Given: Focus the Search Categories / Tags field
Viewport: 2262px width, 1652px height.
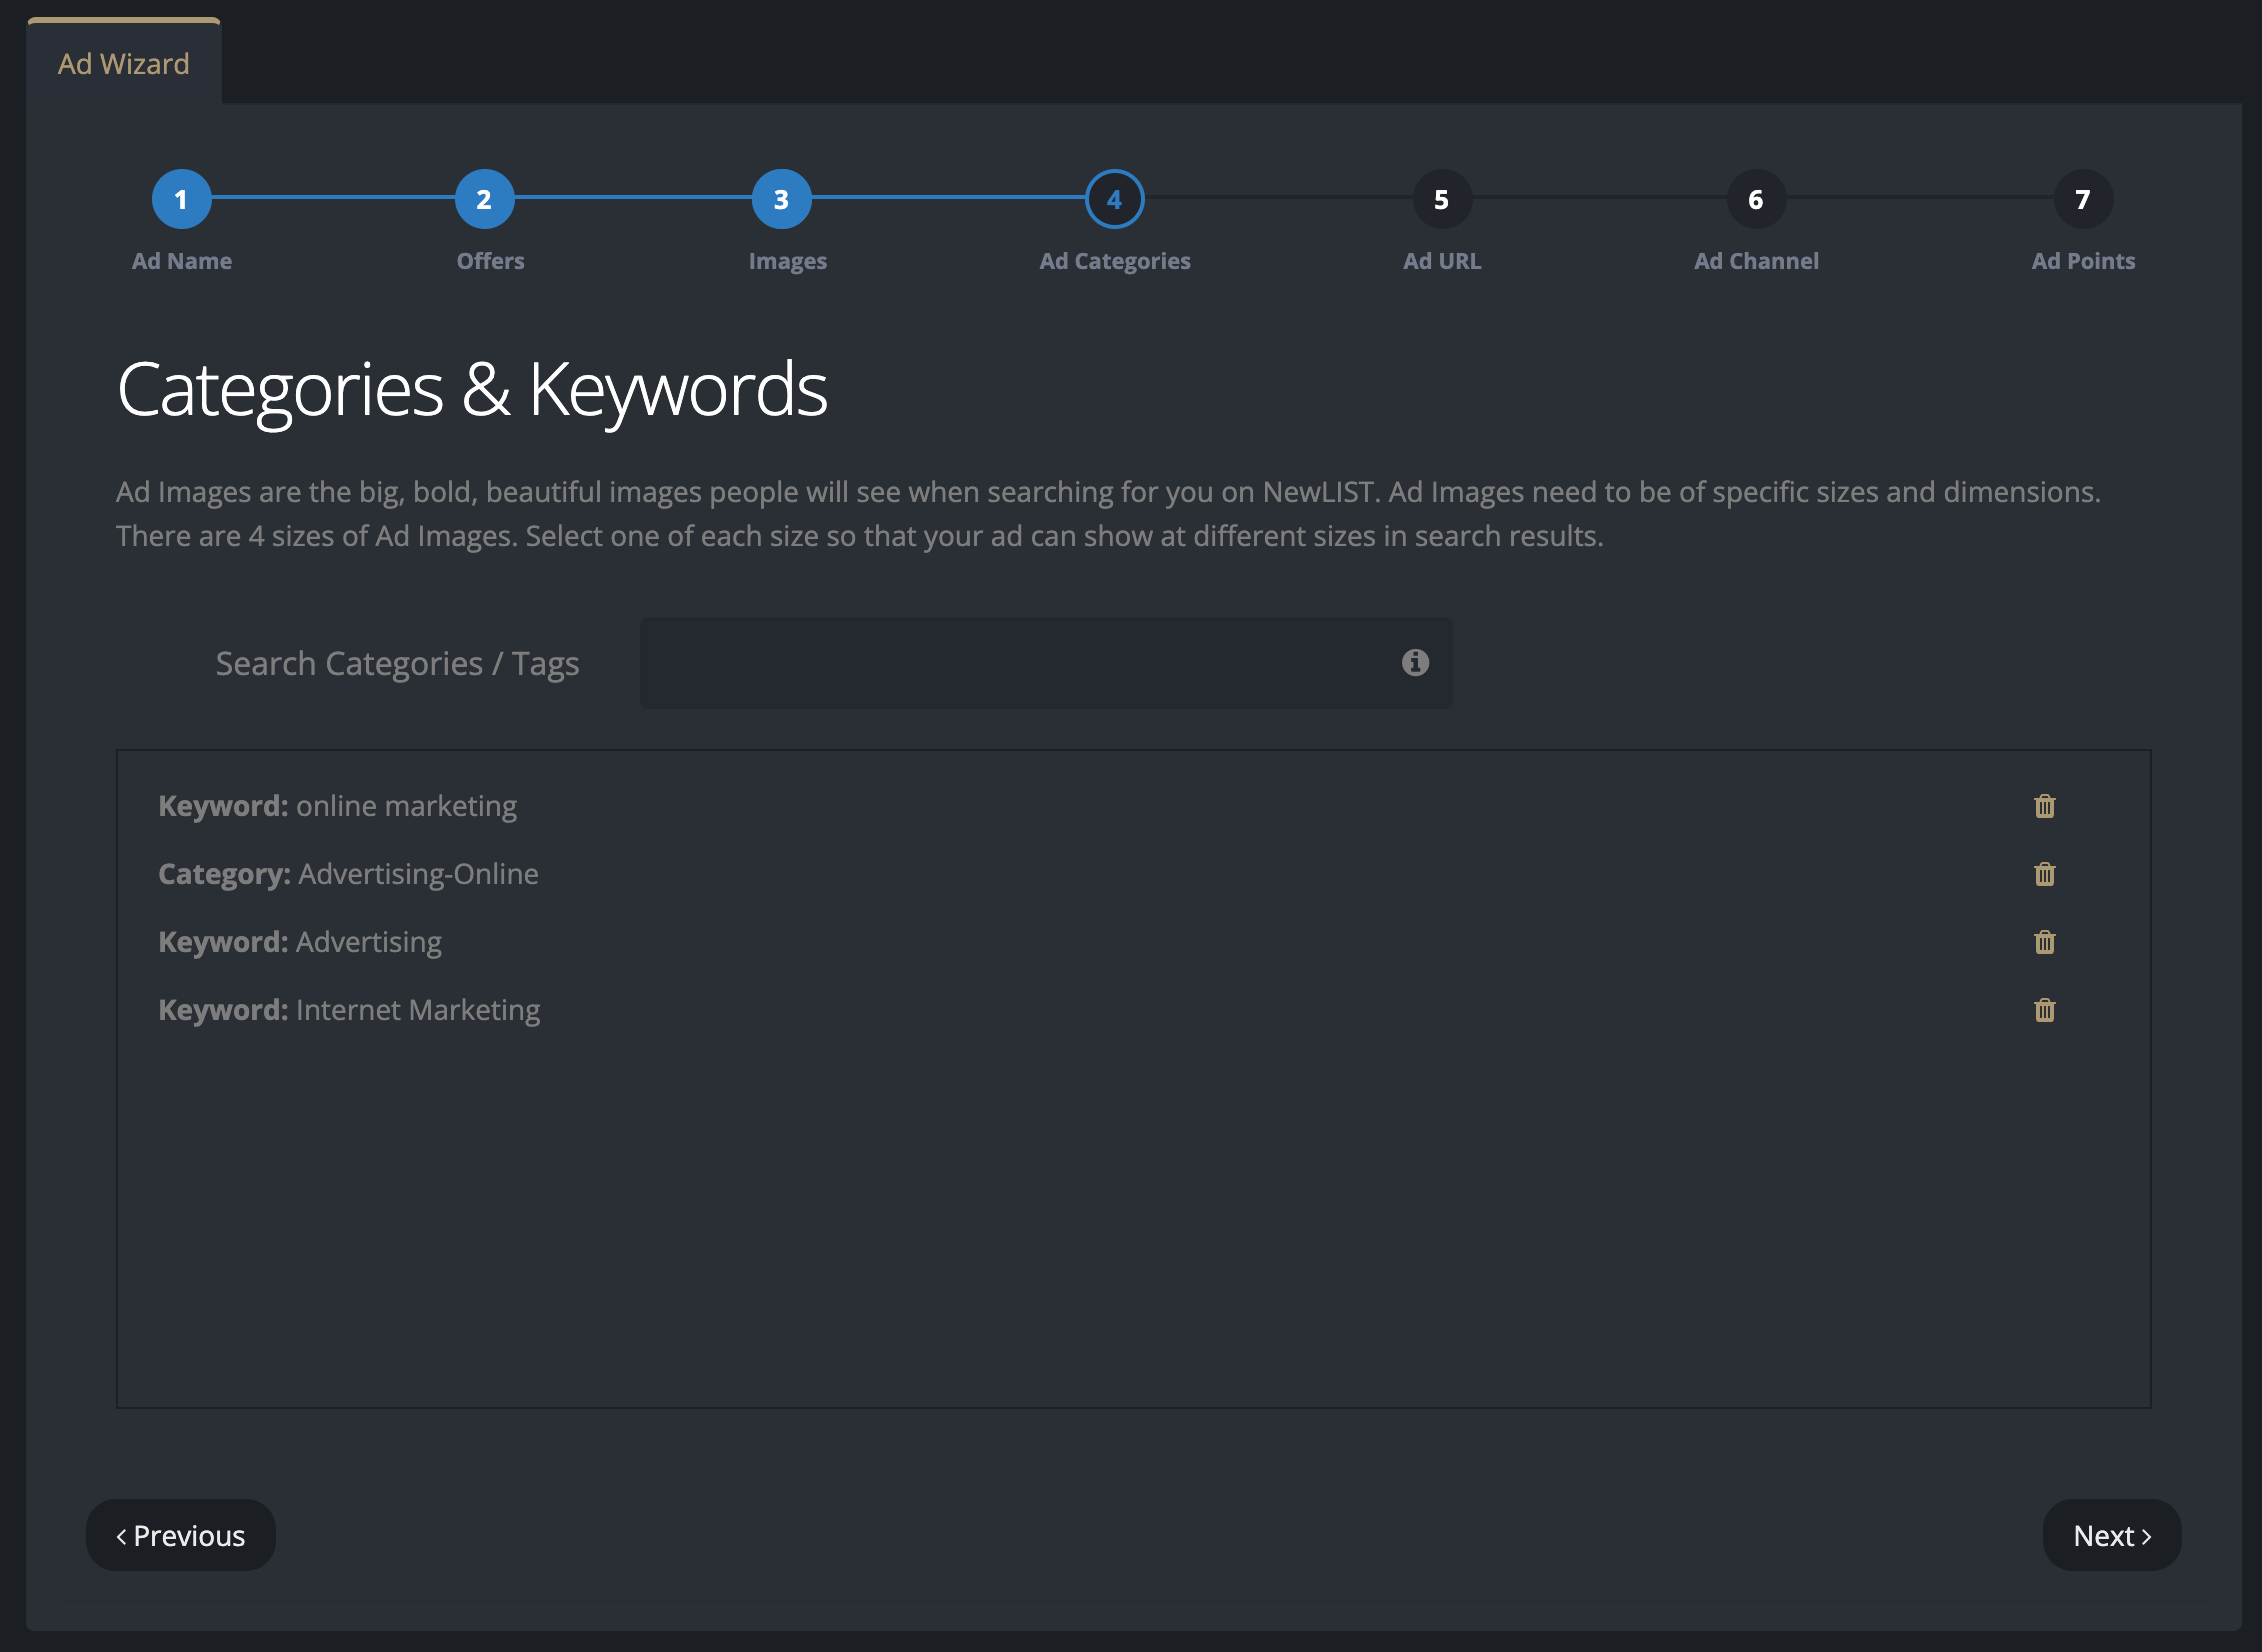Looking at the screenshot, I should pos(1046,663).
